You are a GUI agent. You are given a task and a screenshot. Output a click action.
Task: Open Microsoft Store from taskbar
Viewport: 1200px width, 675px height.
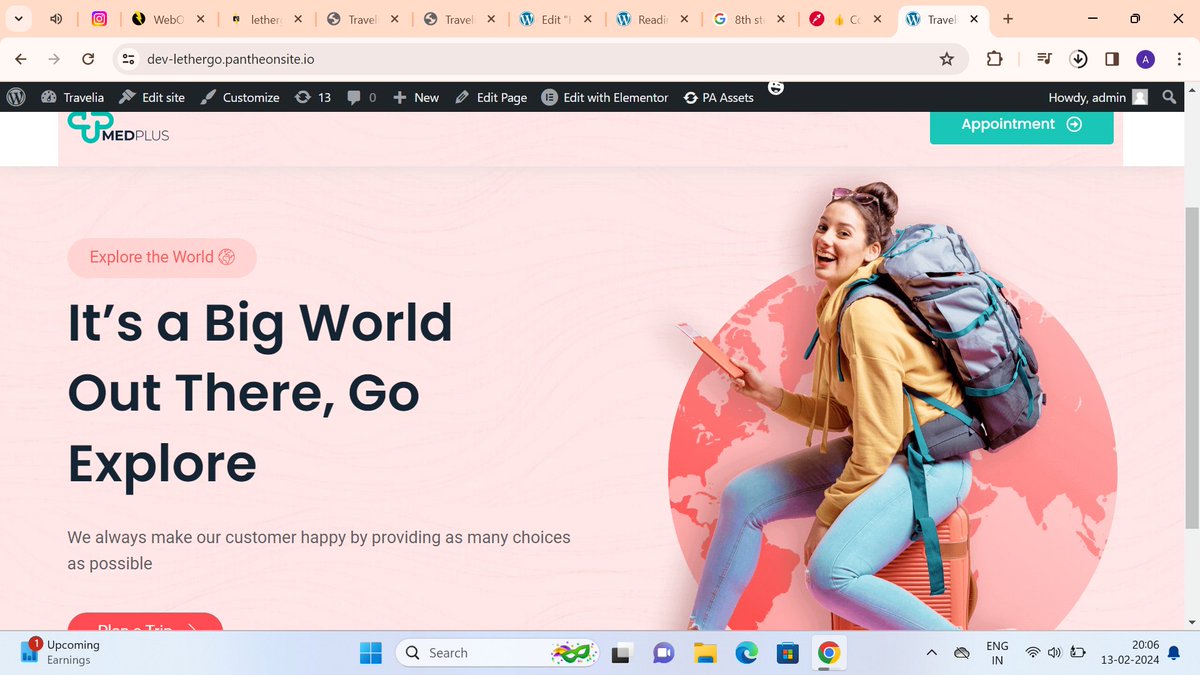point(787,653)
